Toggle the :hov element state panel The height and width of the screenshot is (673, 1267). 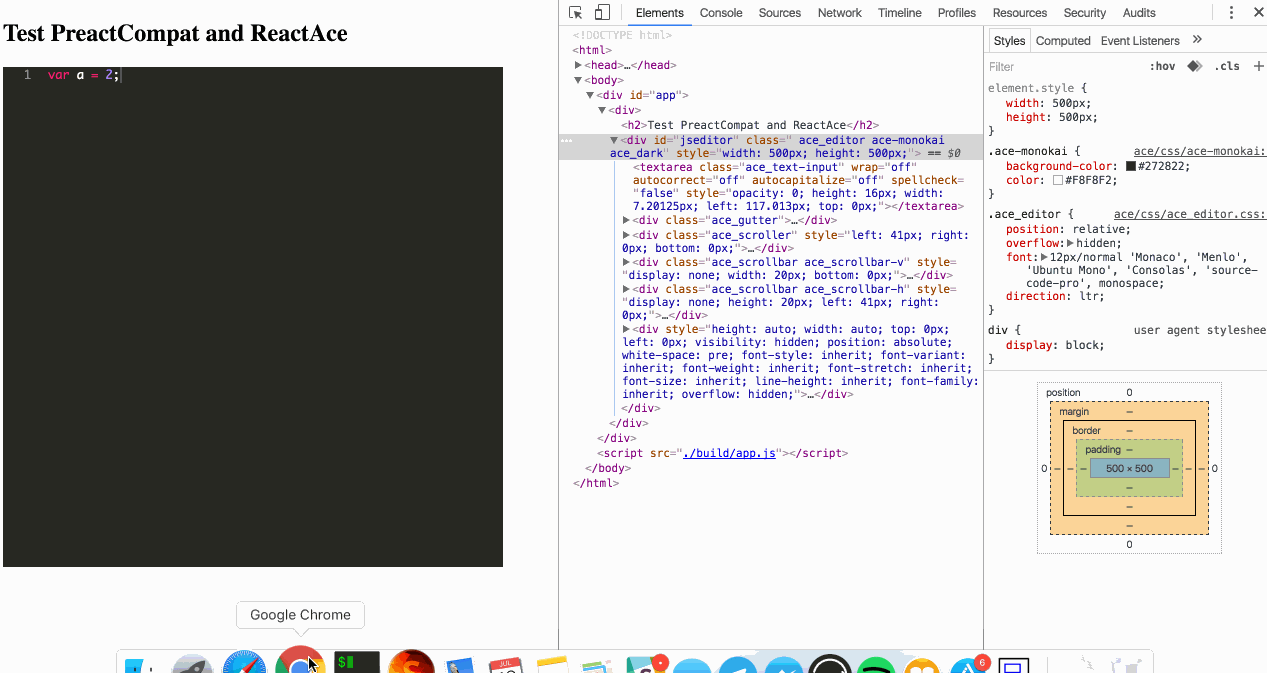pyautogui.click(x=1163, y=66)
